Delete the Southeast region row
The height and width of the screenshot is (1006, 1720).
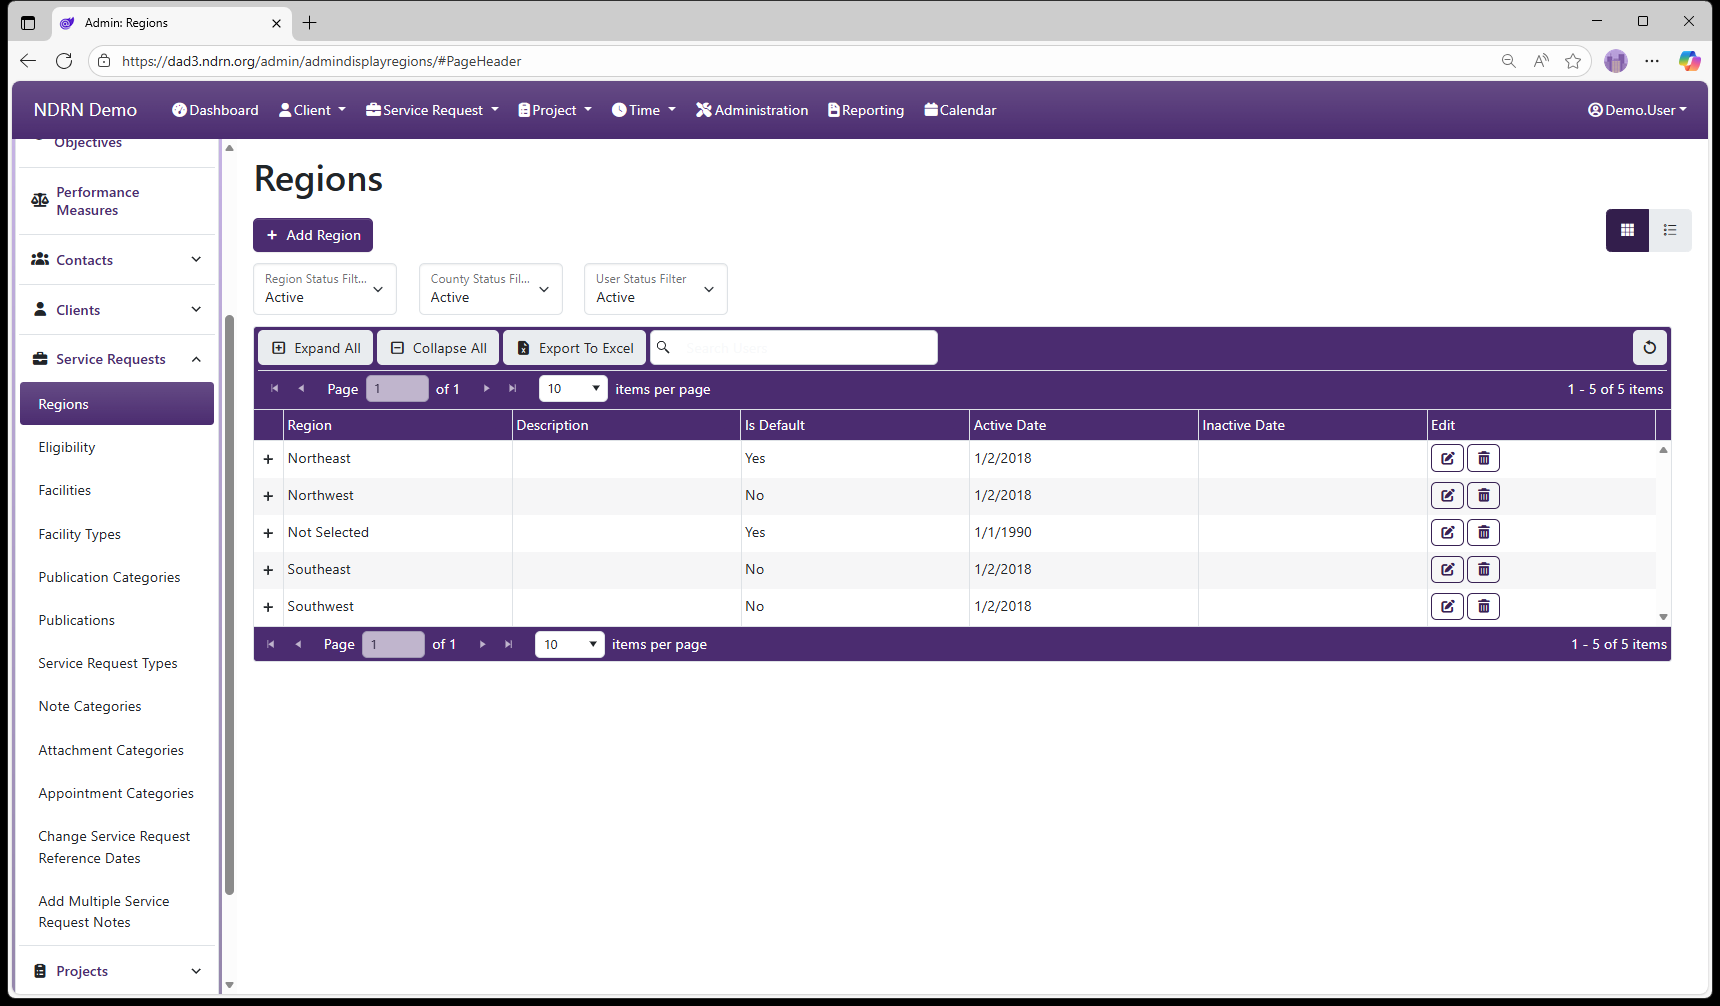click(x=1483, y=569)
